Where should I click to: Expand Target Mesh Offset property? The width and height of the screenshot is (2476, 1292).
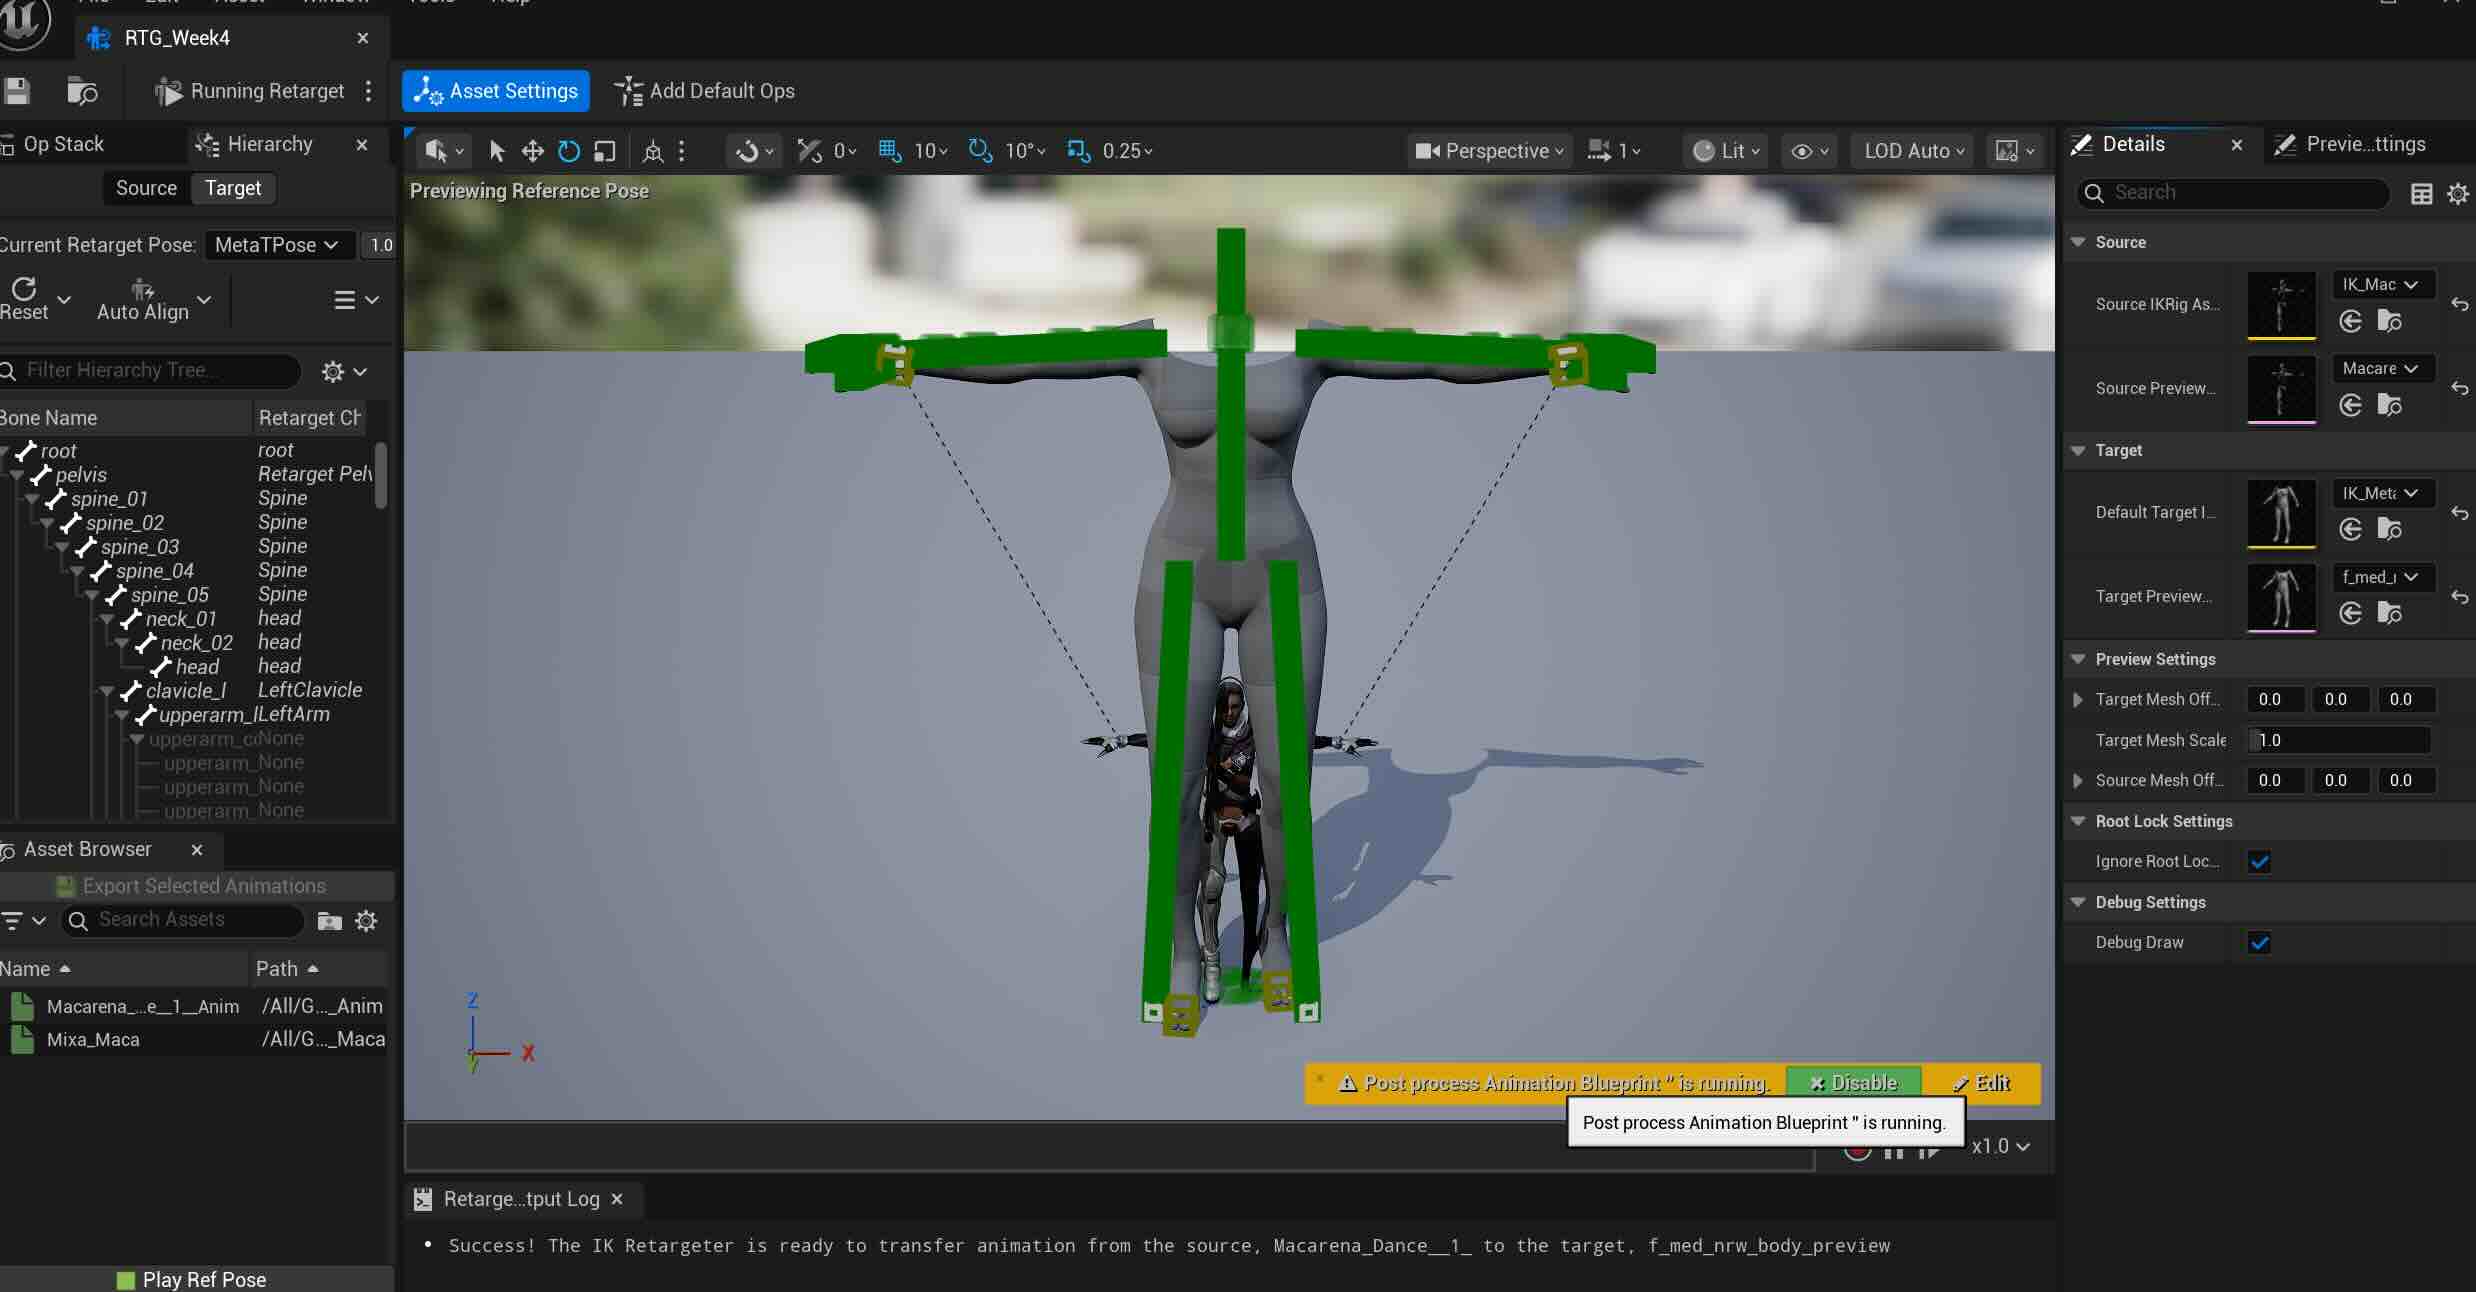pyautogui.click(x=2078, y=700)
